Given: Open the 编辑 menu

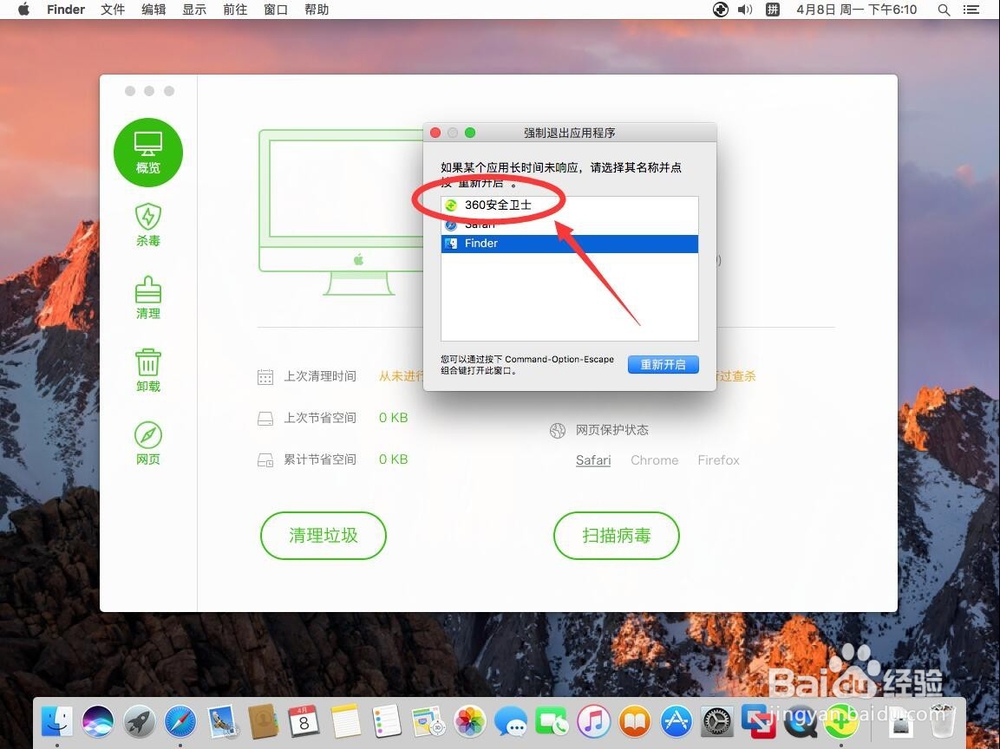Looking at the screenshot, I should click(154, 10).
